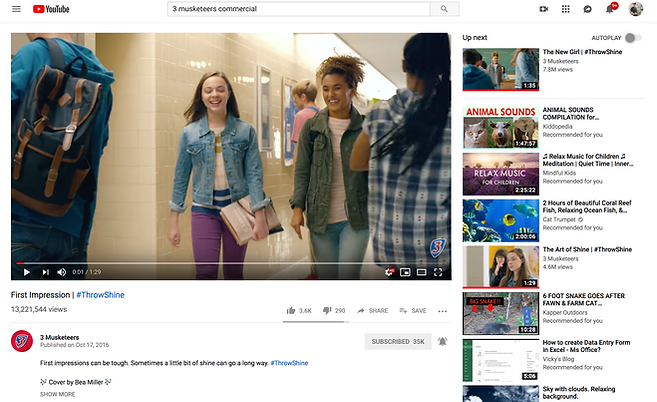Enable theater mode
Image resolution: width=657 pixels, height=402 pixels.
click(422, 272)
